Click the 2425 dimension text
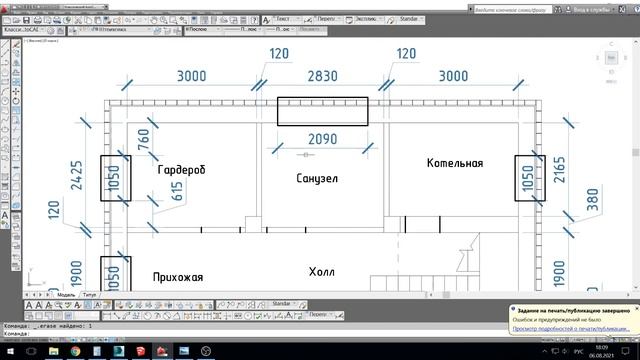 point(76,176)
